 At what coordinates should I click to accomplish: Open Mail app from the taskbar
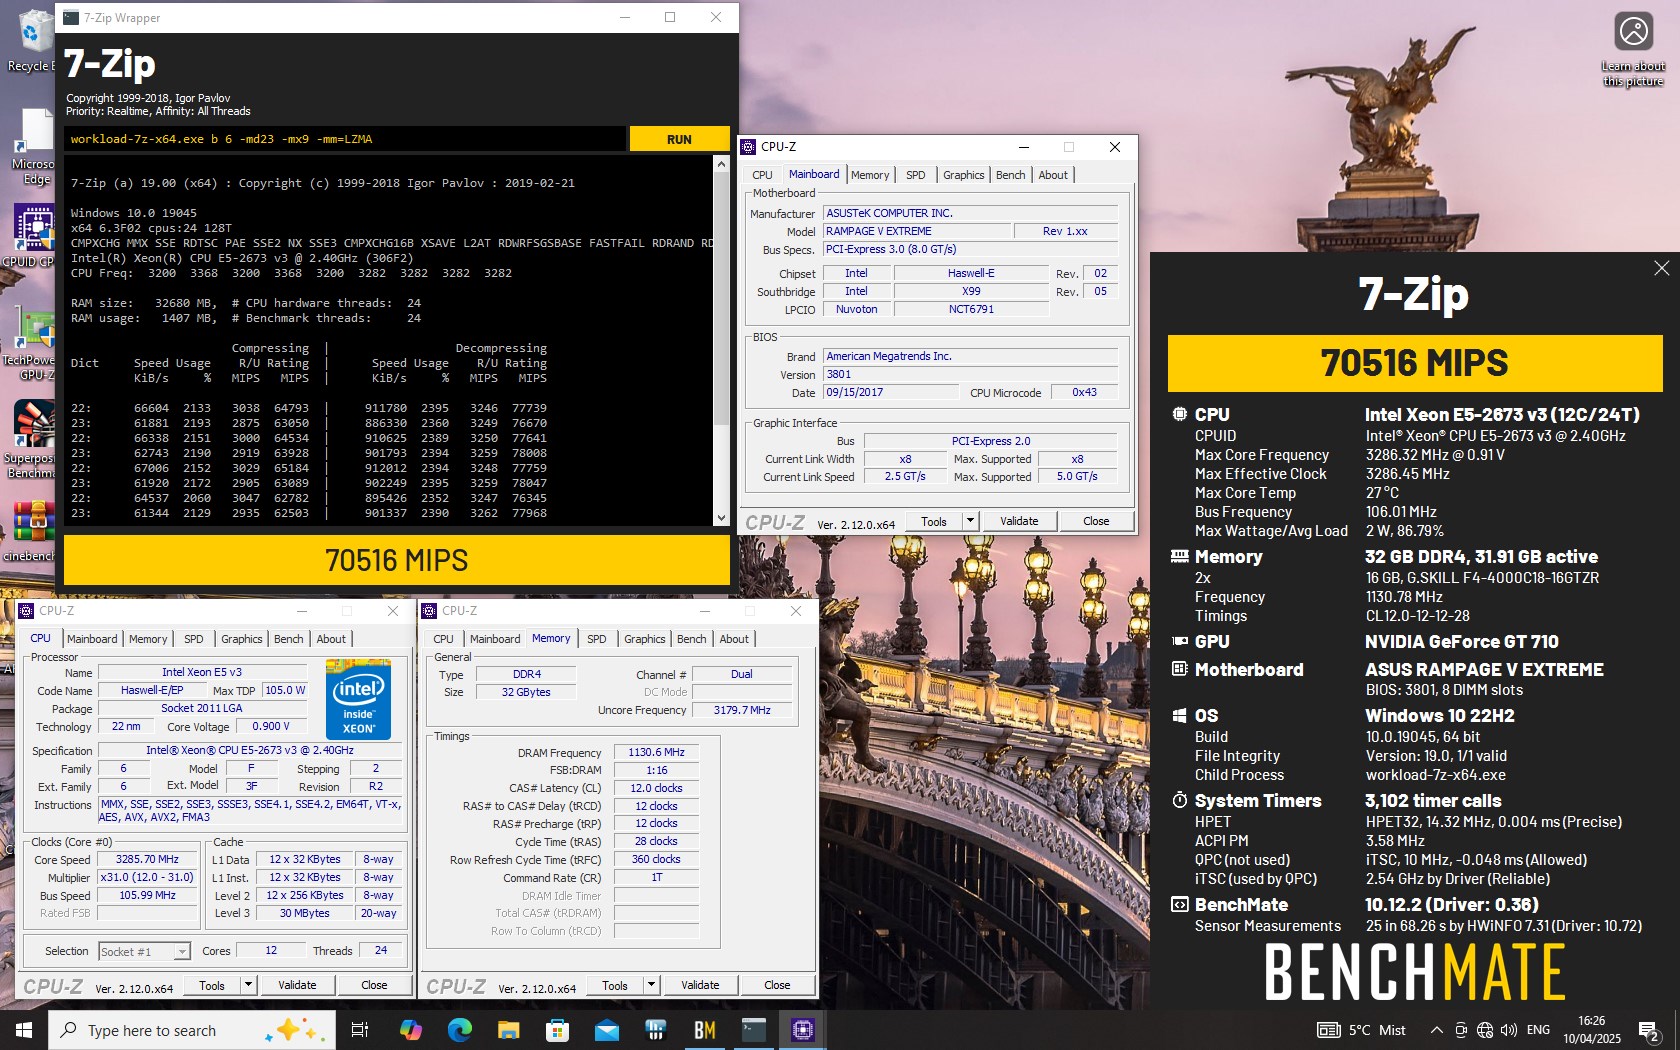point(607,1030)
